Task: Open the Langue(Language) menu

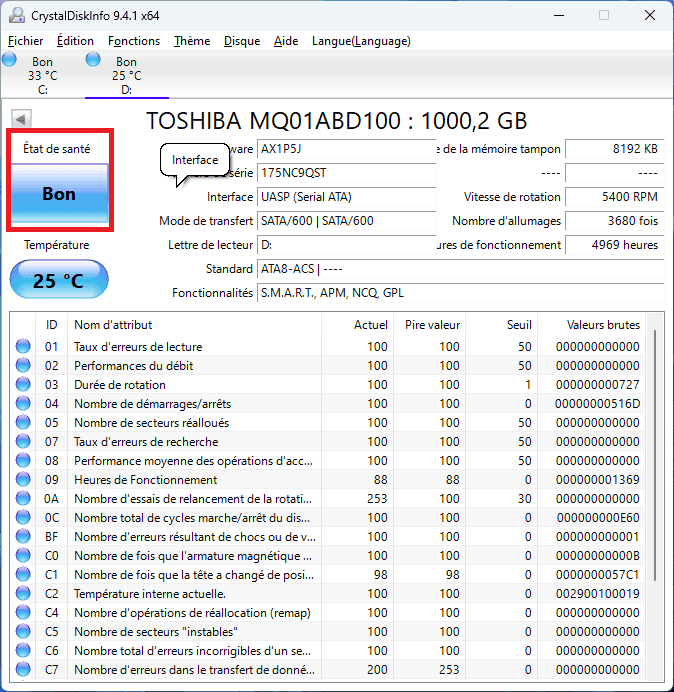Action: coord(361,41)
